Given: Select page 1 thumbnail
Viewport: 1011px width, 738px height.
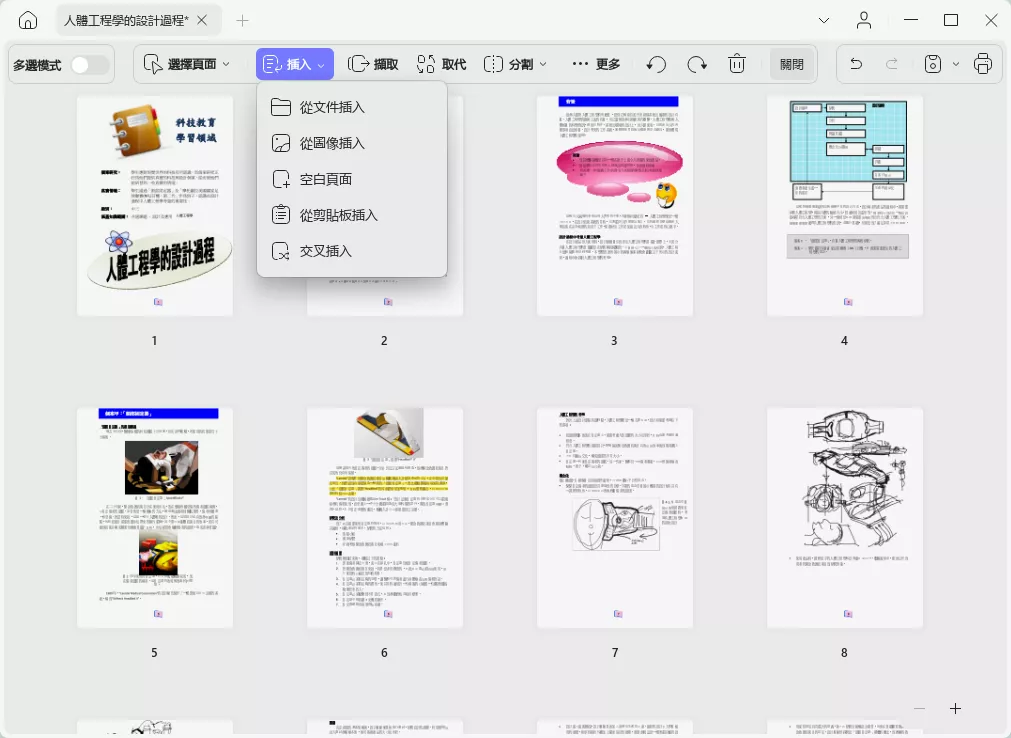Looking at the screenshot, I should click(155, 206).
